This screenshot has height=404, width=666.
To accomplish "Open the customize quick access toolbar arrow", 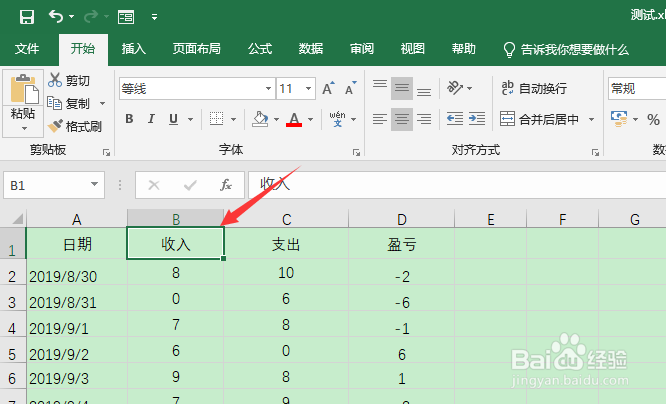I will [x=155, y=17].
